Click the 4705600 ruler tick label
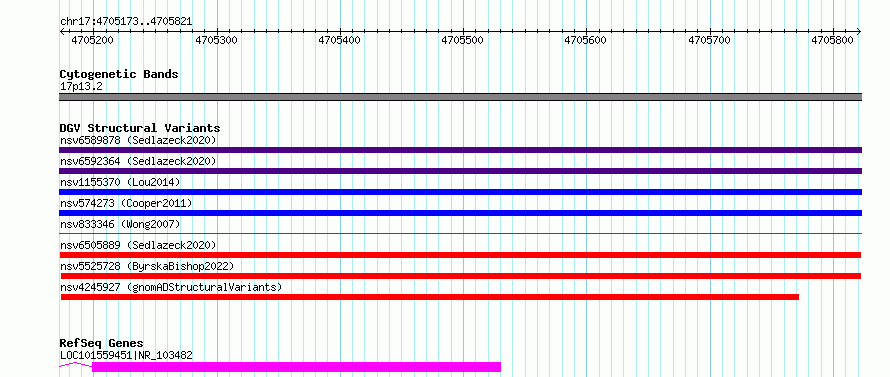The width and height of the screenshot is (890, 377). [x=586, y=40]
